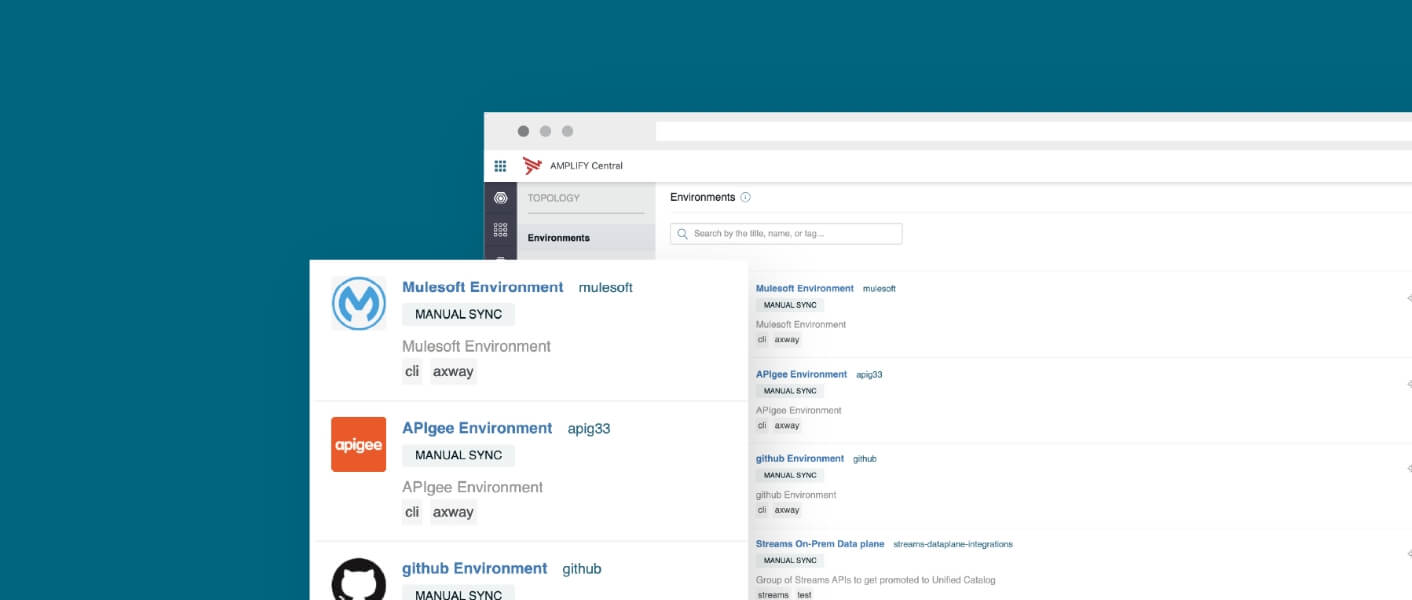Click 'APIgee Environment' gray description in enlarged card

click(472, 487)
